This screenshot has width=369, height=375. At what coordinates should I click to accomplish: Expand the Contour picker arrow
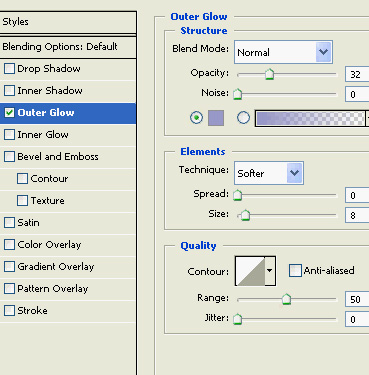pos(270,271)
